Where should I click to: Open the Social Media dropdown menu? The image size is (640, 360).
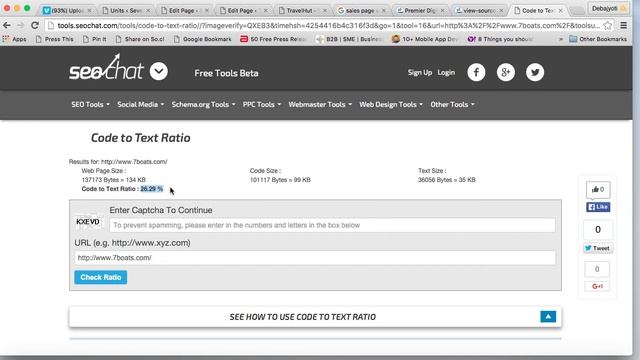(x=140, y=104)
